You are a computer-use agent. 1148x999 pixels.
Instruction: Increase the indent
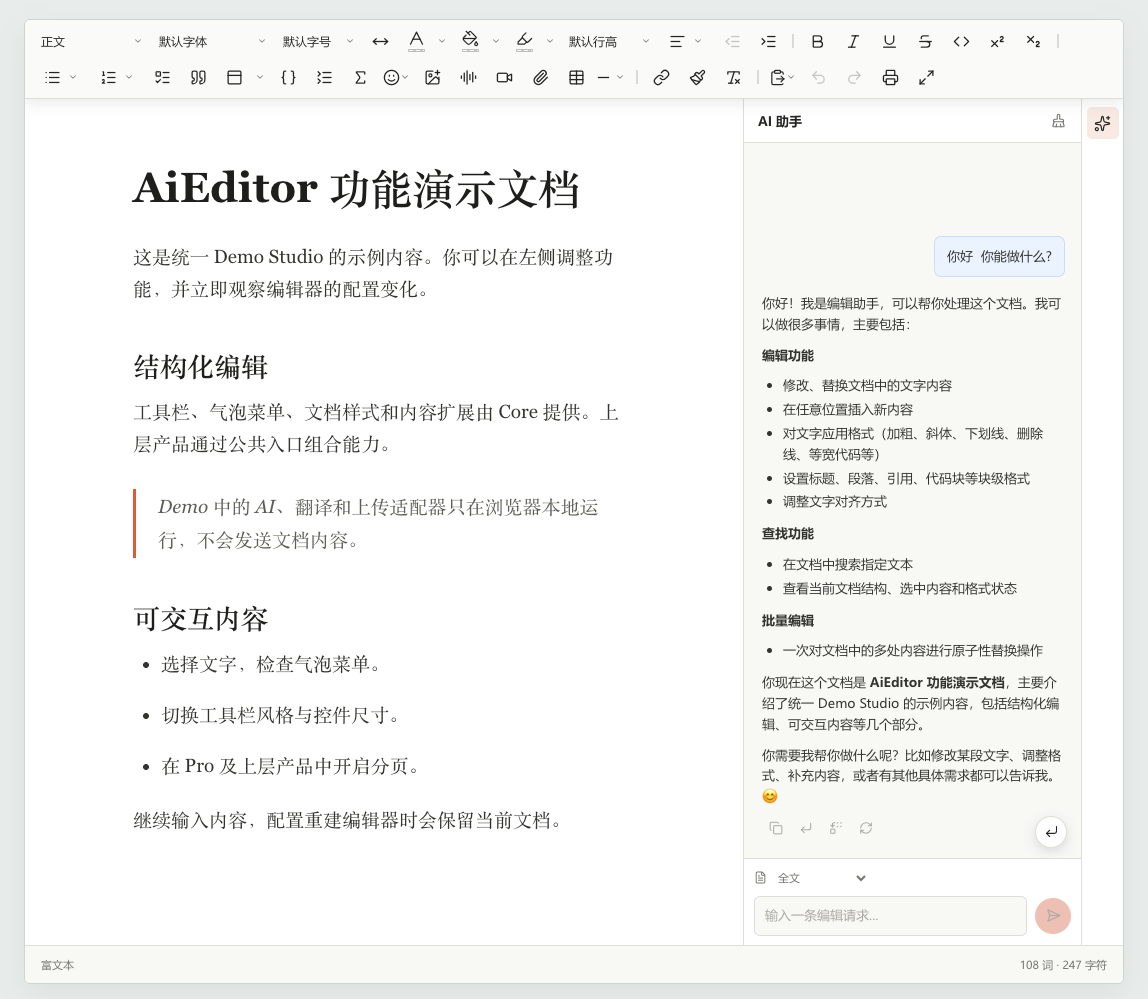(x=768, y=42)
